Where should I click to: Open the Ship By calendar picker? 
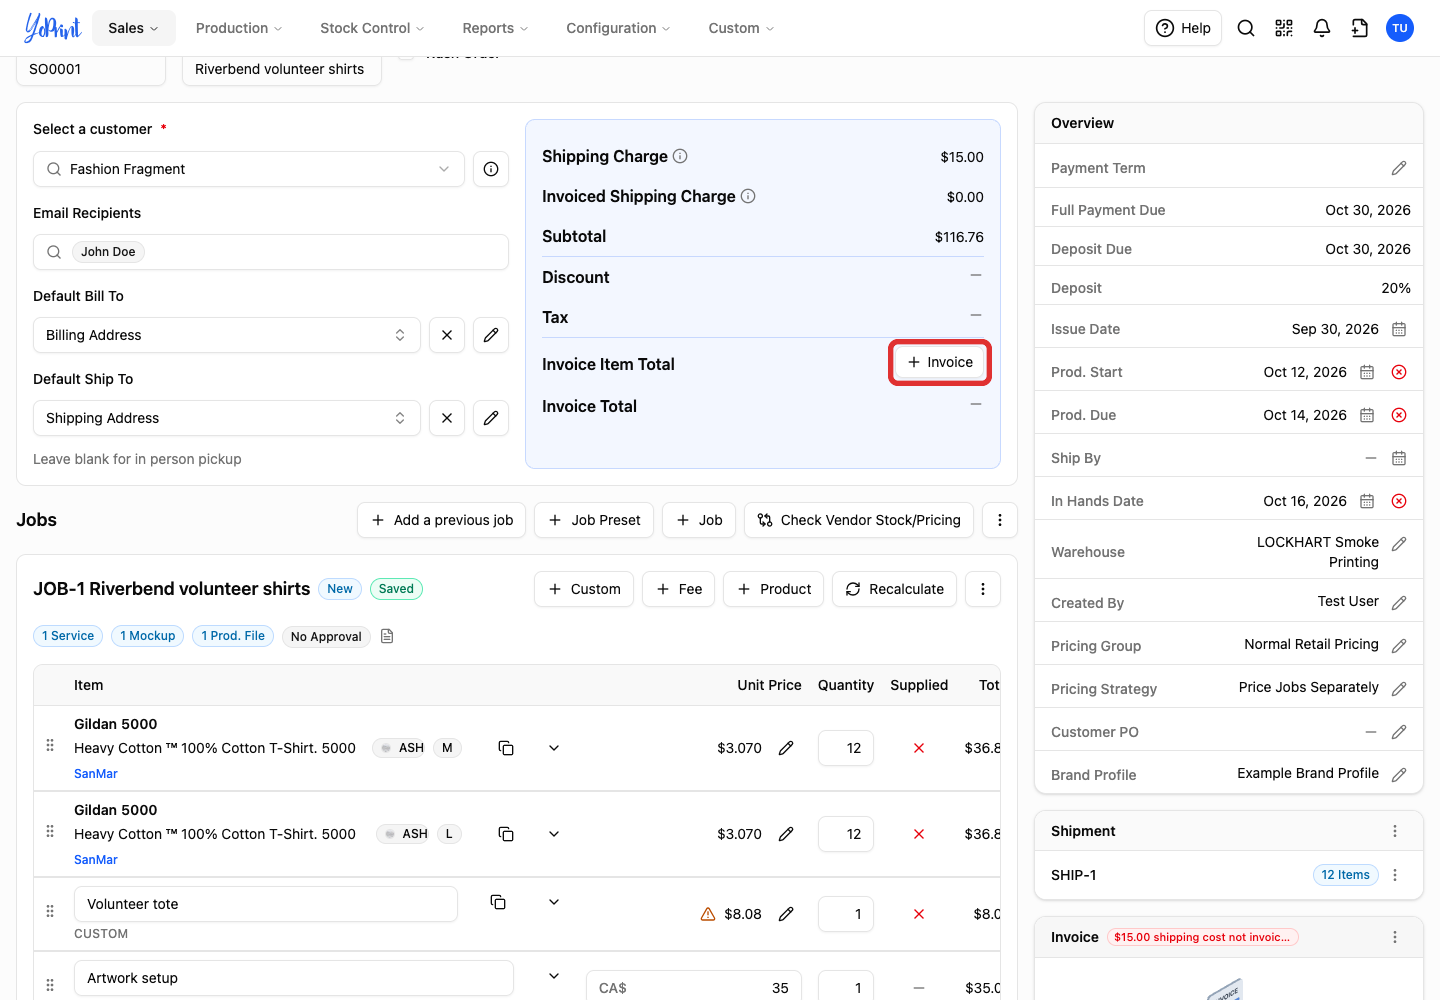(1399, 458)
